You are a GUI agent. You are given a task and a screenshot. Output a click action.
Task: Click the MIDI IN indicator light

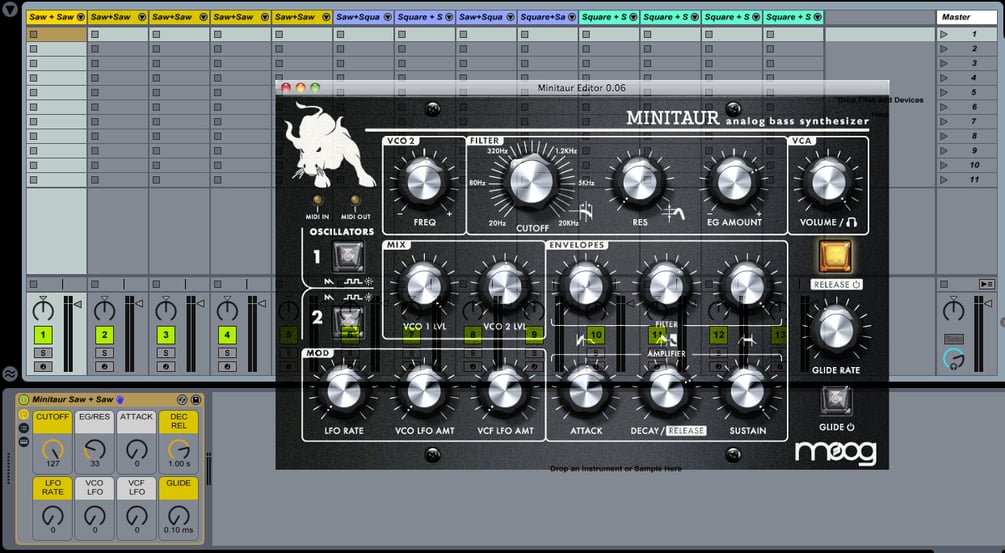317,201
